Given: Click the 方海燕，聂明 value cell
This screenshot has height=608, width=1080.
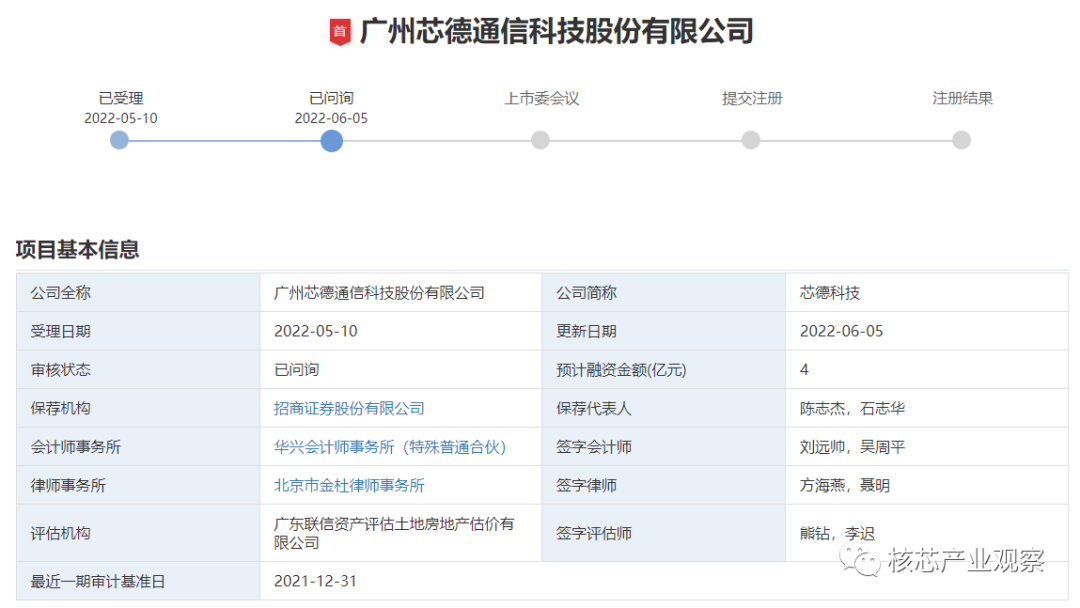Looking at the screenshot, I should tap(926, 485).
